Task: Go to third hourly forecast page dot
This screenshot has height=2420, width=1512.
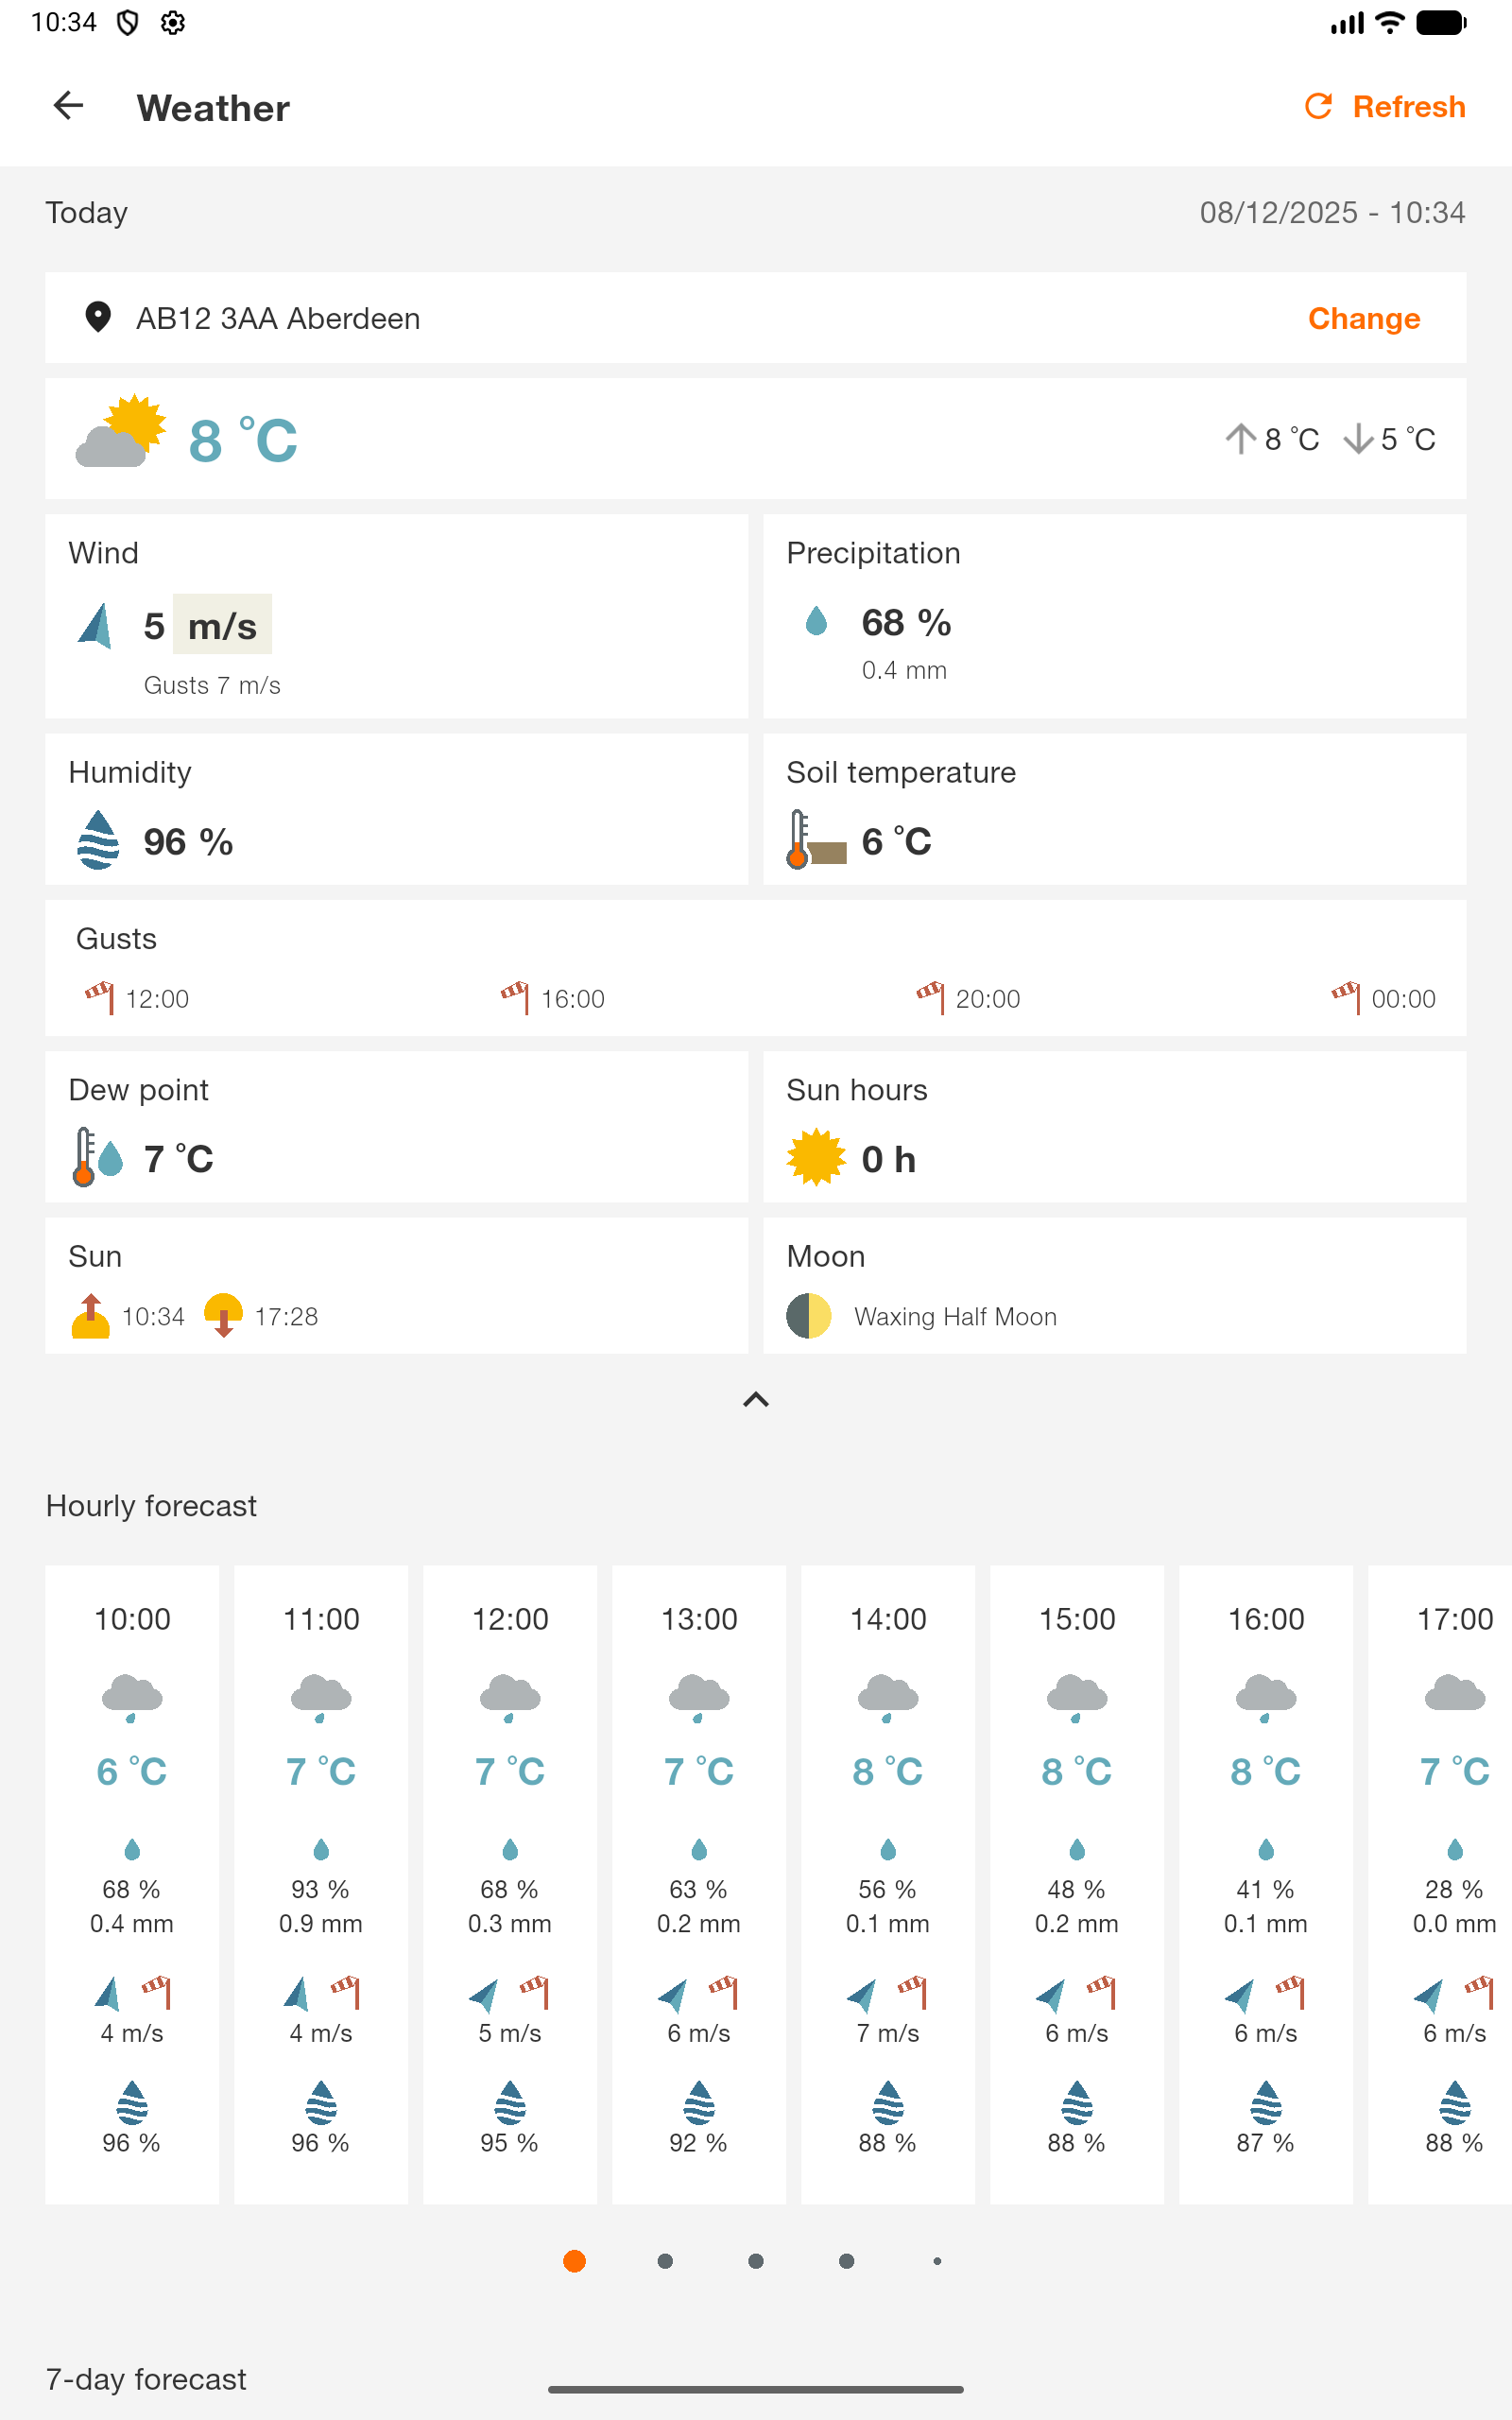Action: (756, 2261)
